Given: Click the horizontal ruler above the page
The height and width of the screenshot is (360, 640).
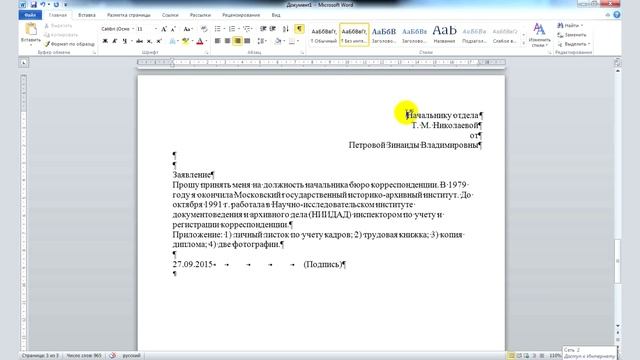Looking at the screenshot, I should [321, 62].
